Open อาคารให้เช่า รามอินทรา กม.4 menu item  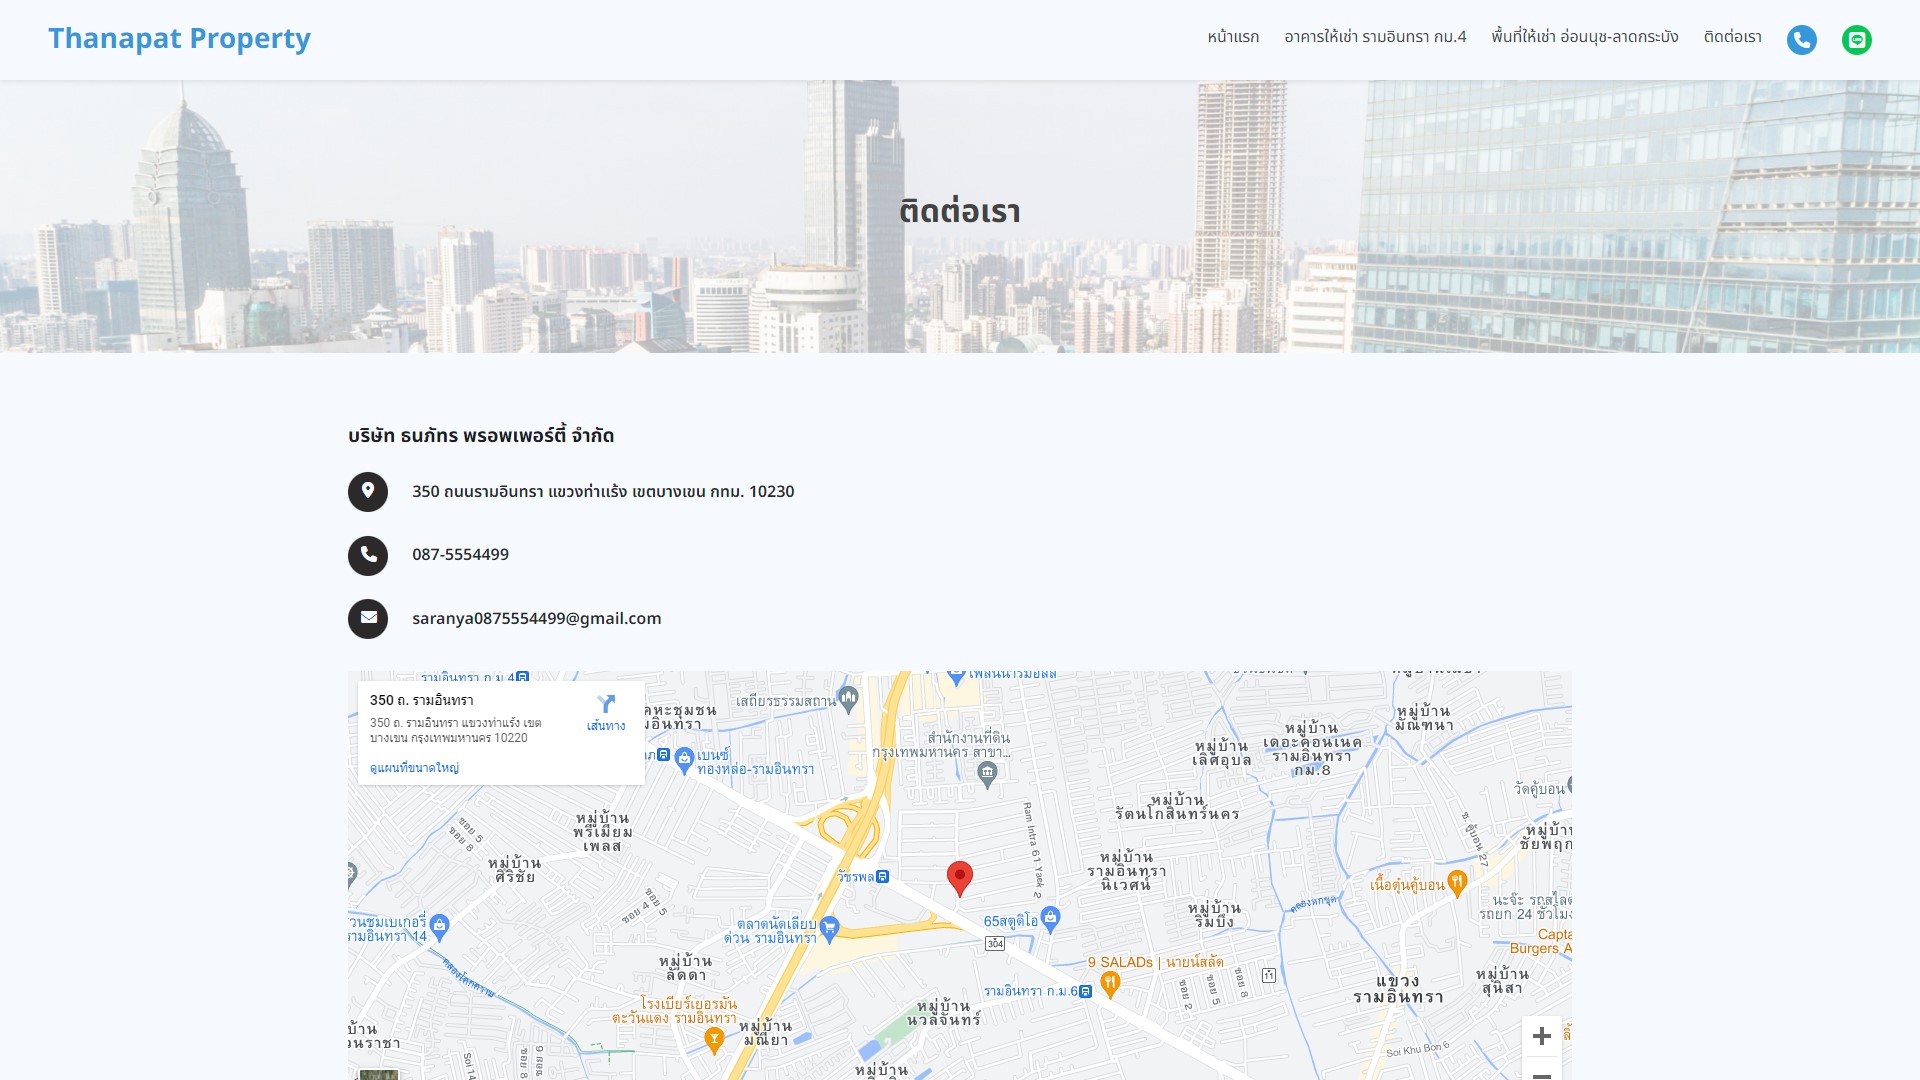1375,37
